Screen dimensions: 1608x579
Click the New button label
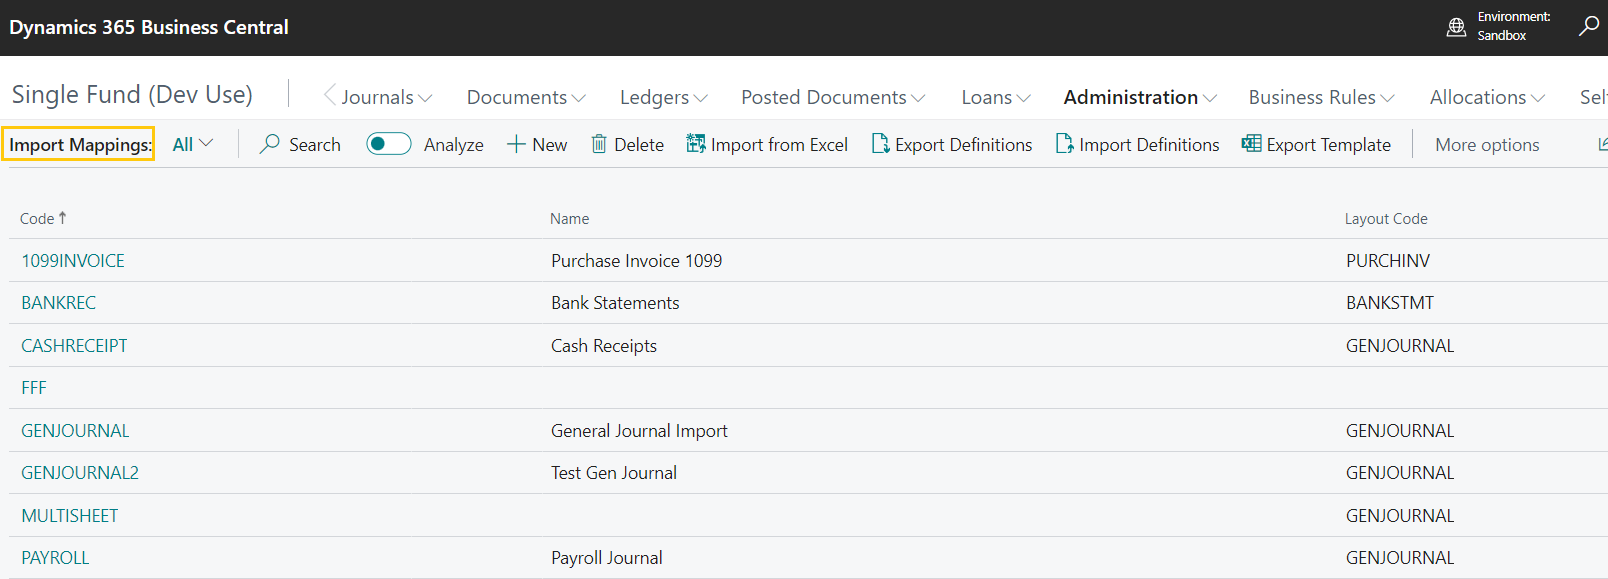click(x=549, y=145)
